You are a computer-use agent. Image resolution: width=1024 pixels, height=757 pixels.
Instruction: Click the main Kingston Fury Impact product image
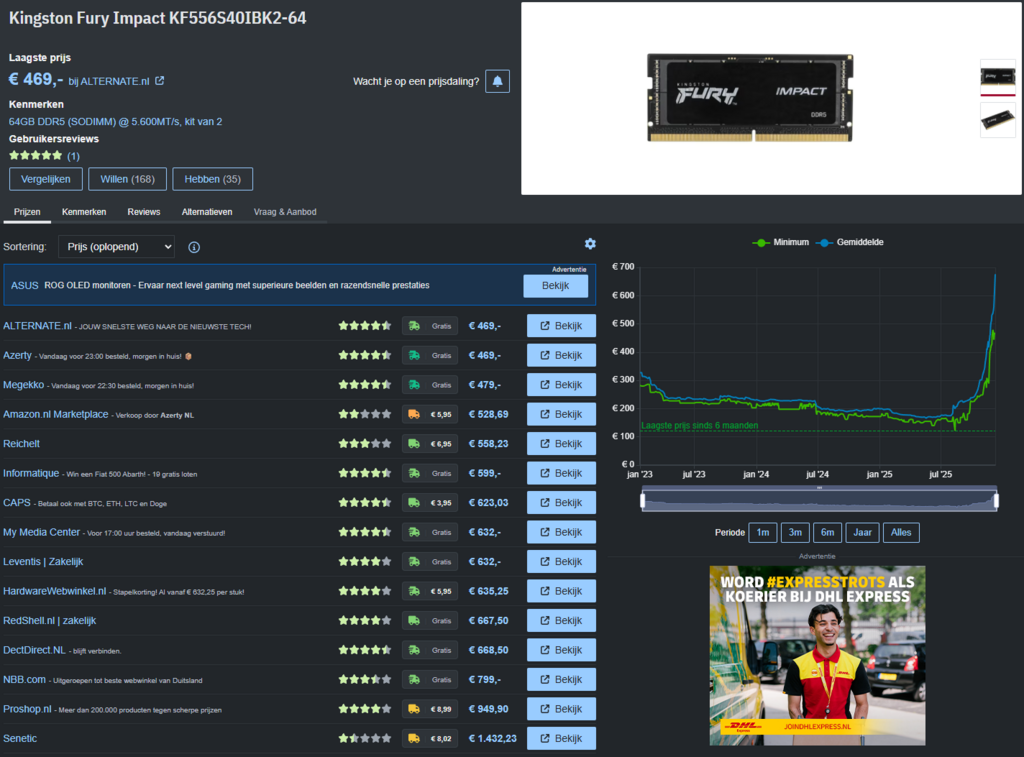(x=750, y=98)
